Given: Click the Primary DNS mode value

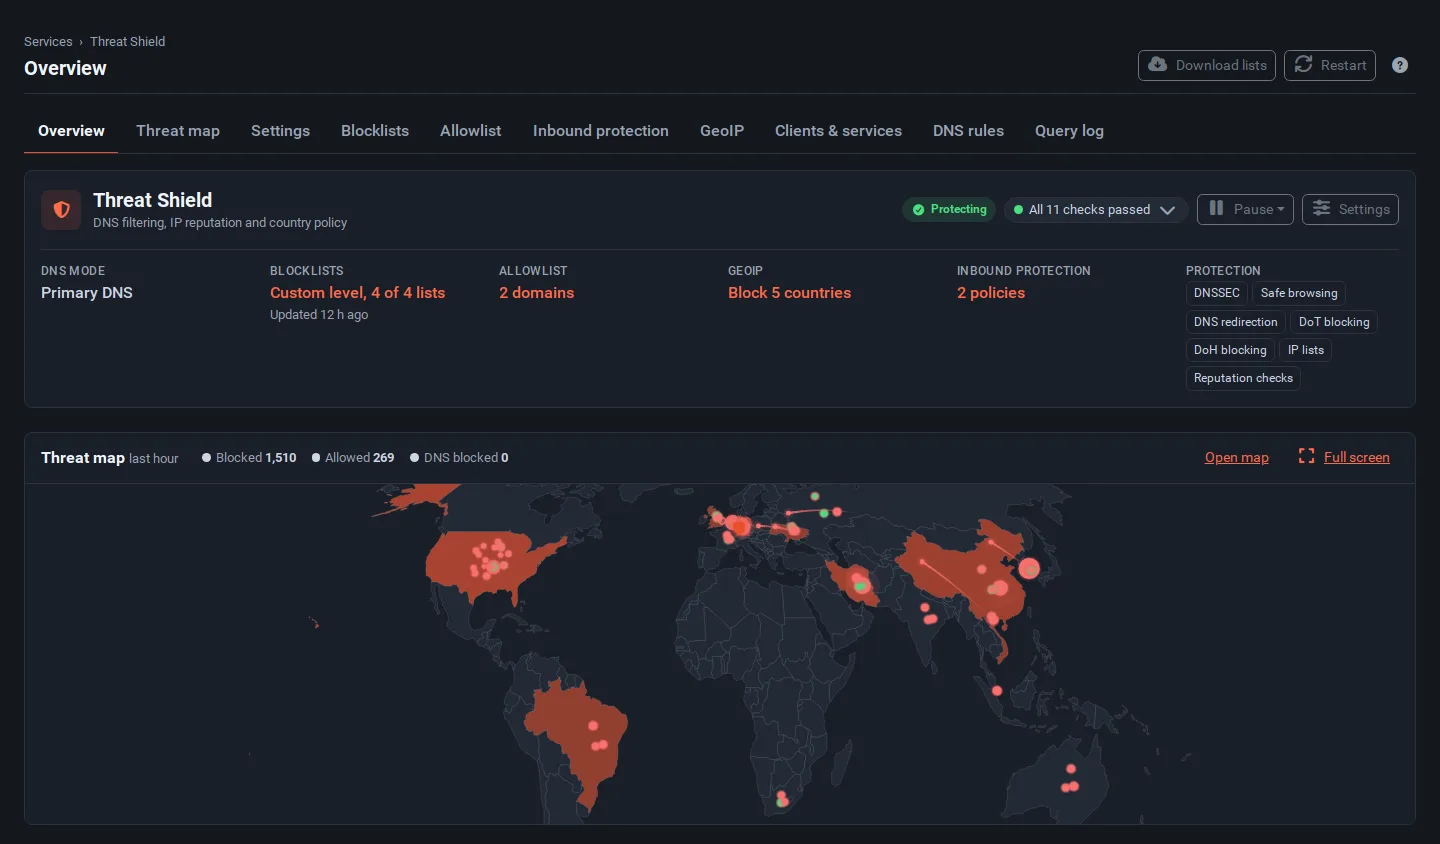Looking at the screenshot, I should (87, 292).
